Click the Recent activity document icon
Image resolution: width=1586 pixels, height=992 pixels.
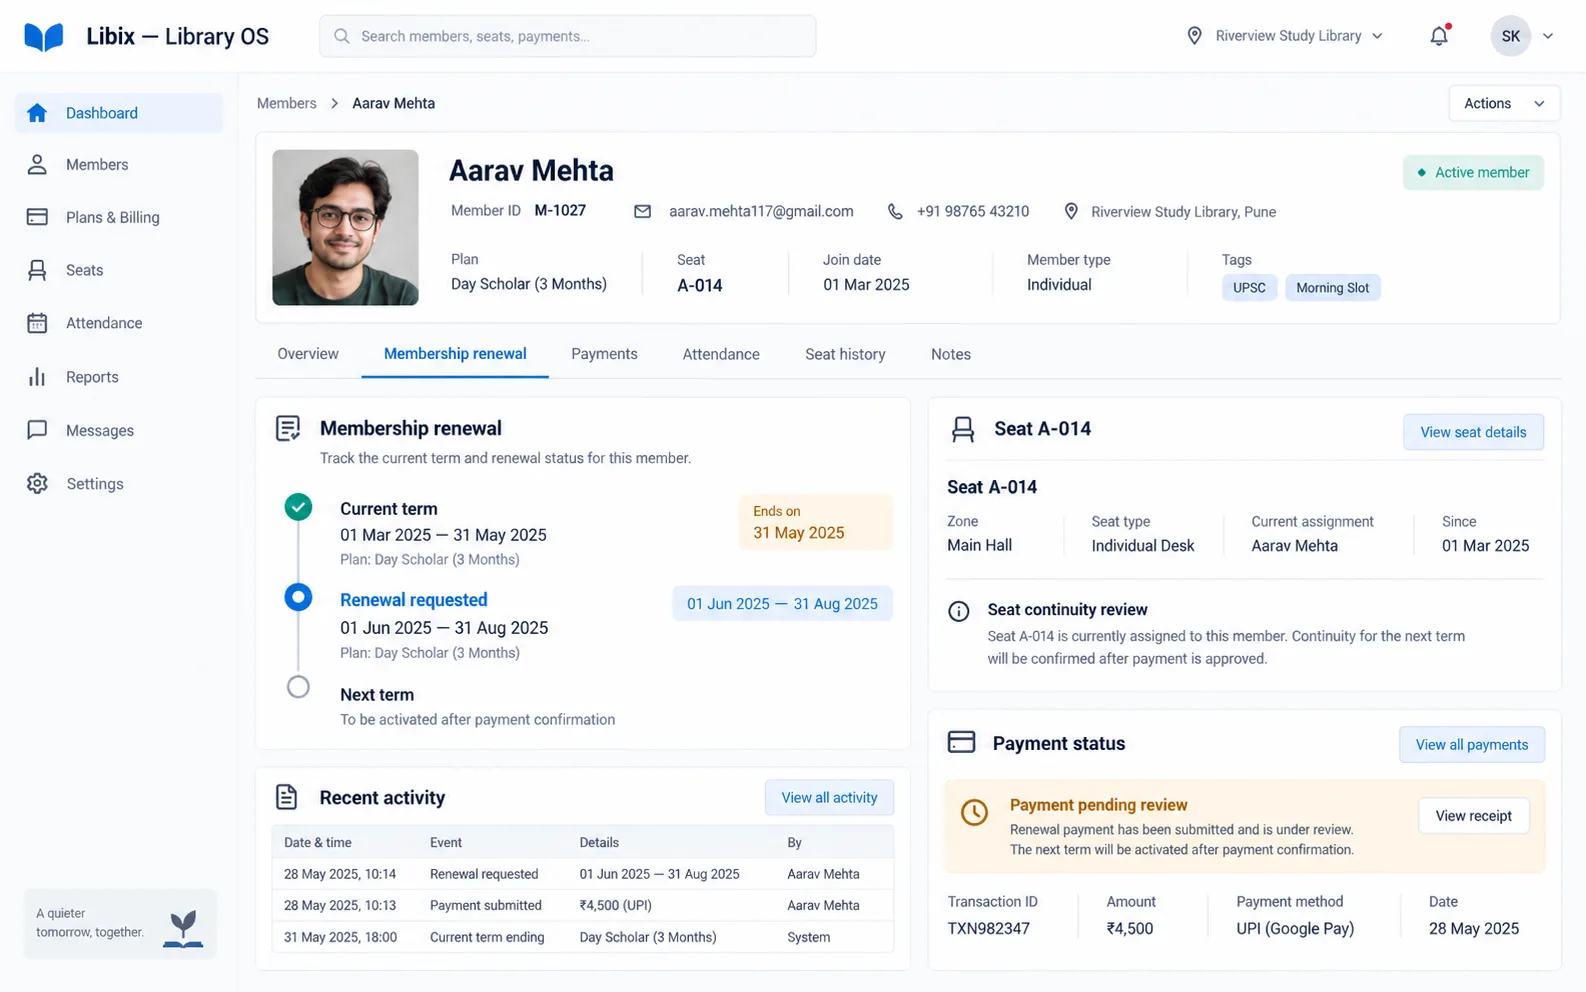coord(287,797)
